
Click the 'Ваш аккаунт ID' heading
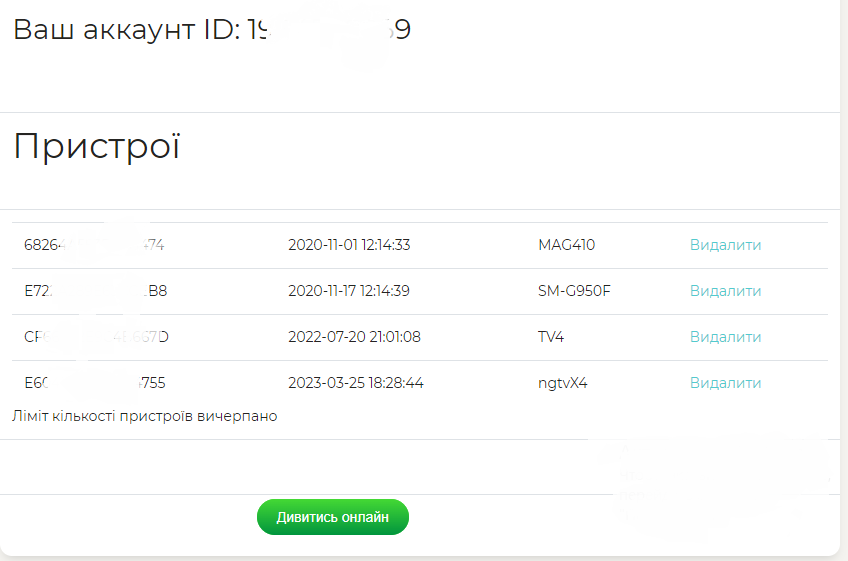point(211,30)
